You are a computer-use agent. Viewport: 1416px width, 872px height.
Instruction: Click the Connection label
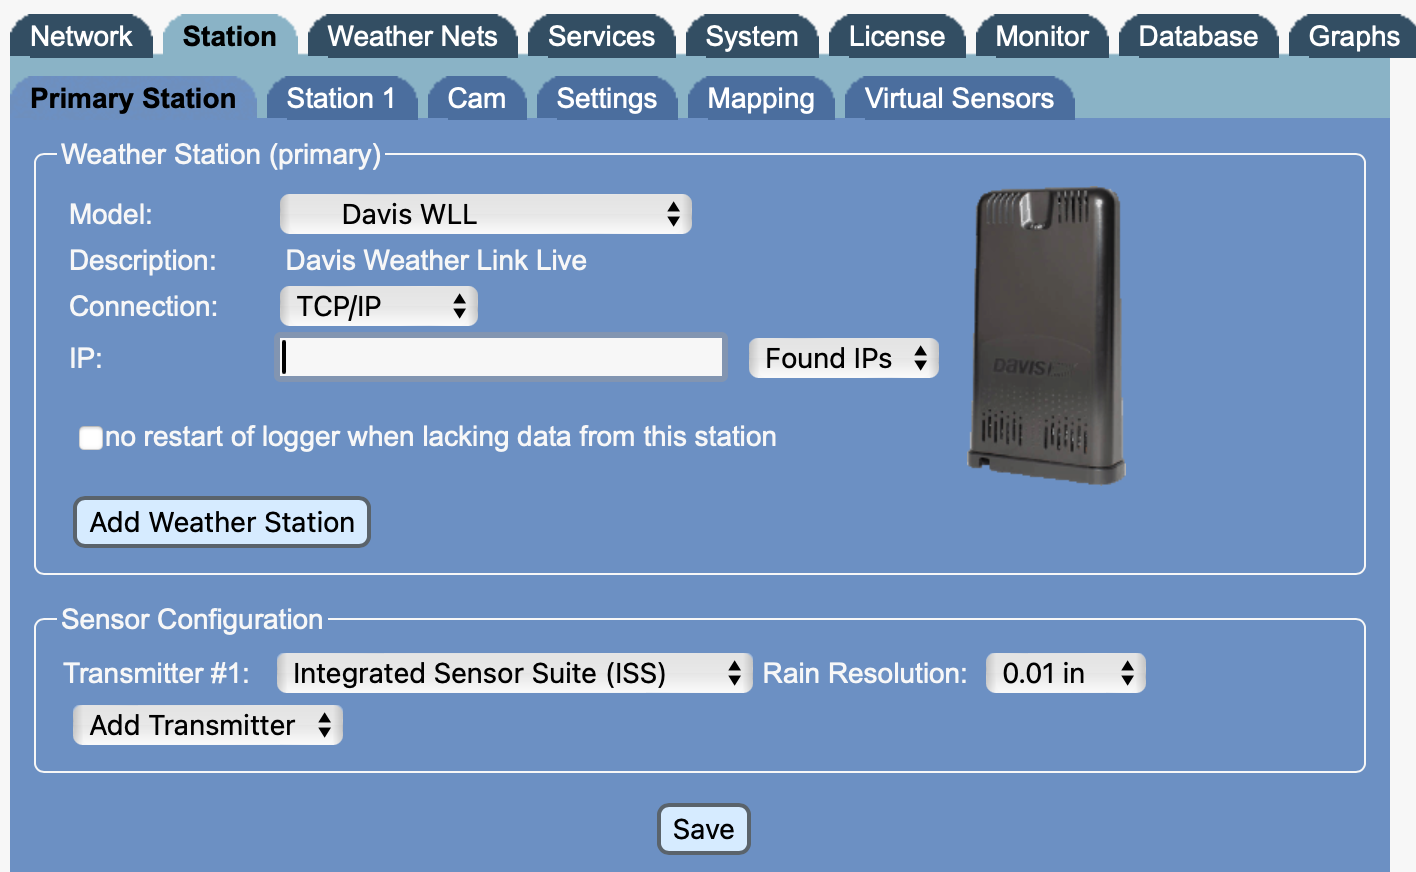143,306
